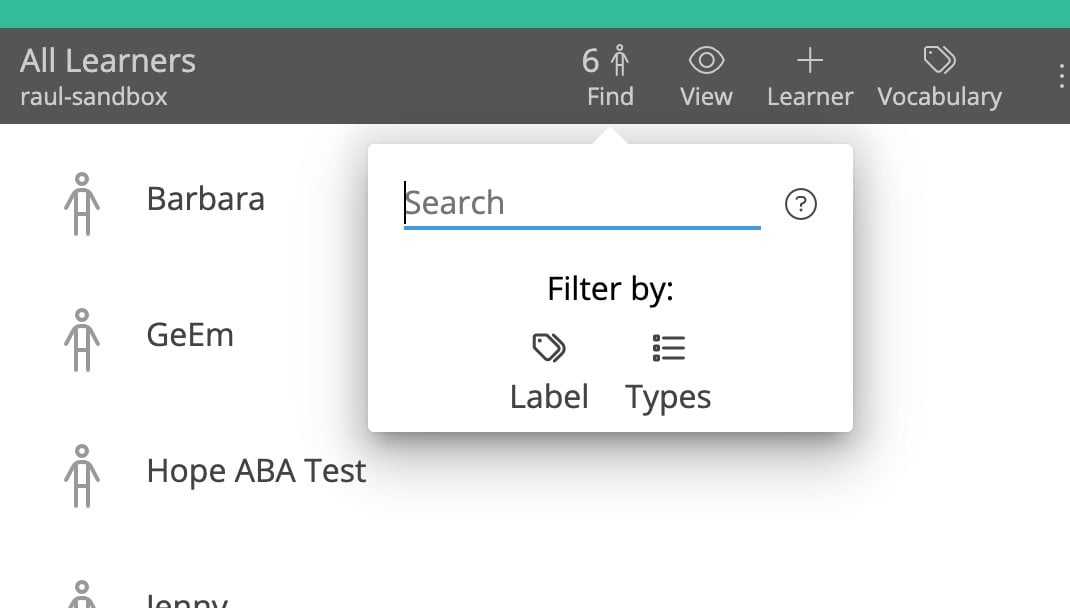Add a new Learner with plus icon

pos(809,62)
